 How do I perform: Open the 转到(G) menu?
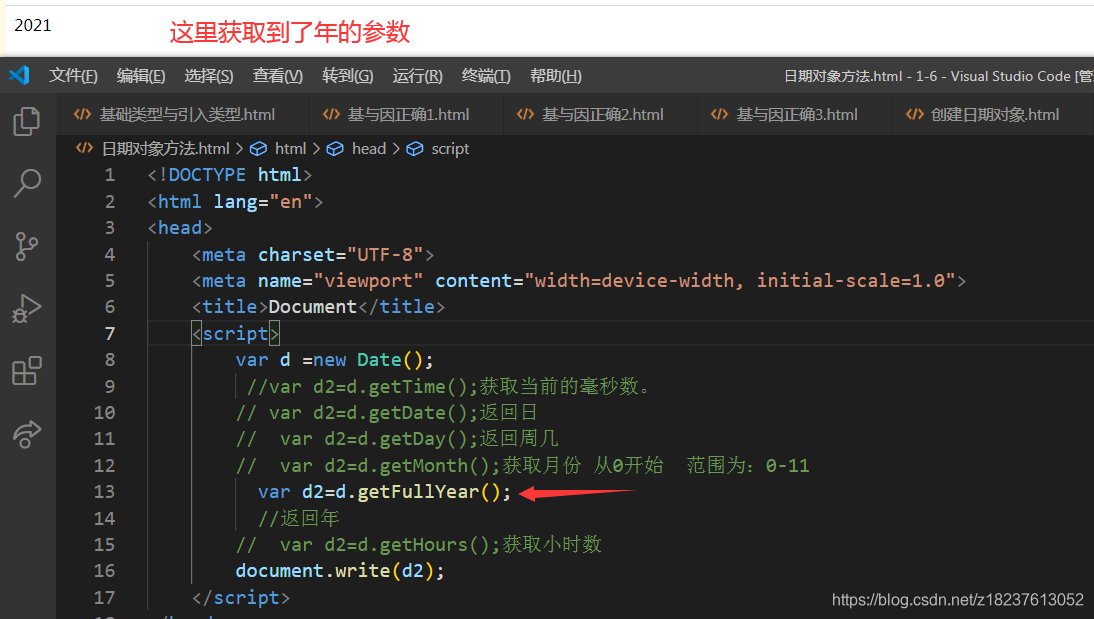click(x=347, y=75)
